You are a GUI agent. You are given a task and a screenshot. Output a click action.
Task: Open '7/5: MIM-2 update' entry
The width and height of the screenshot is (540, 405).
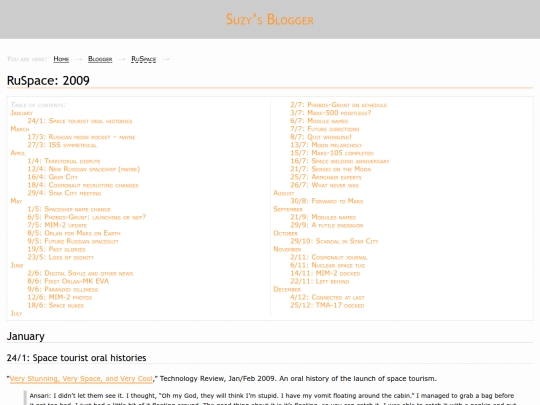point(57,225)
